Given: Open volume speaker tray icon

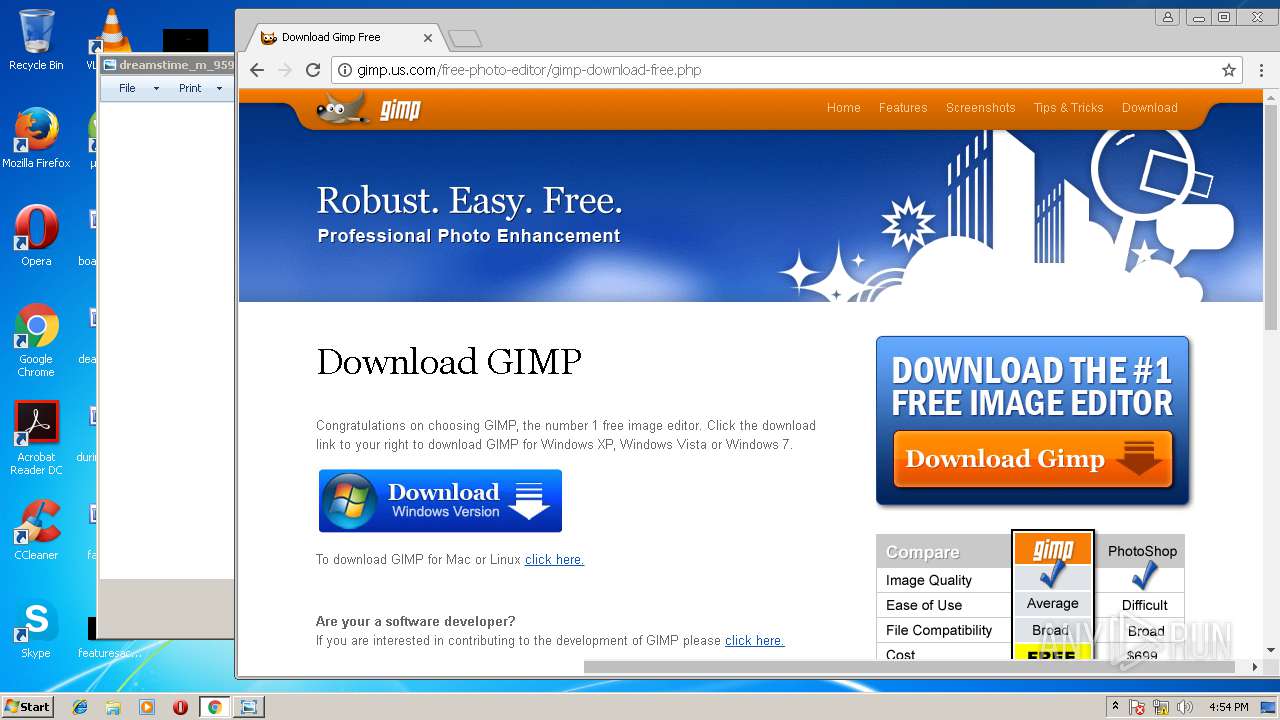Looking at the screenshot, I should point(1185,707).
